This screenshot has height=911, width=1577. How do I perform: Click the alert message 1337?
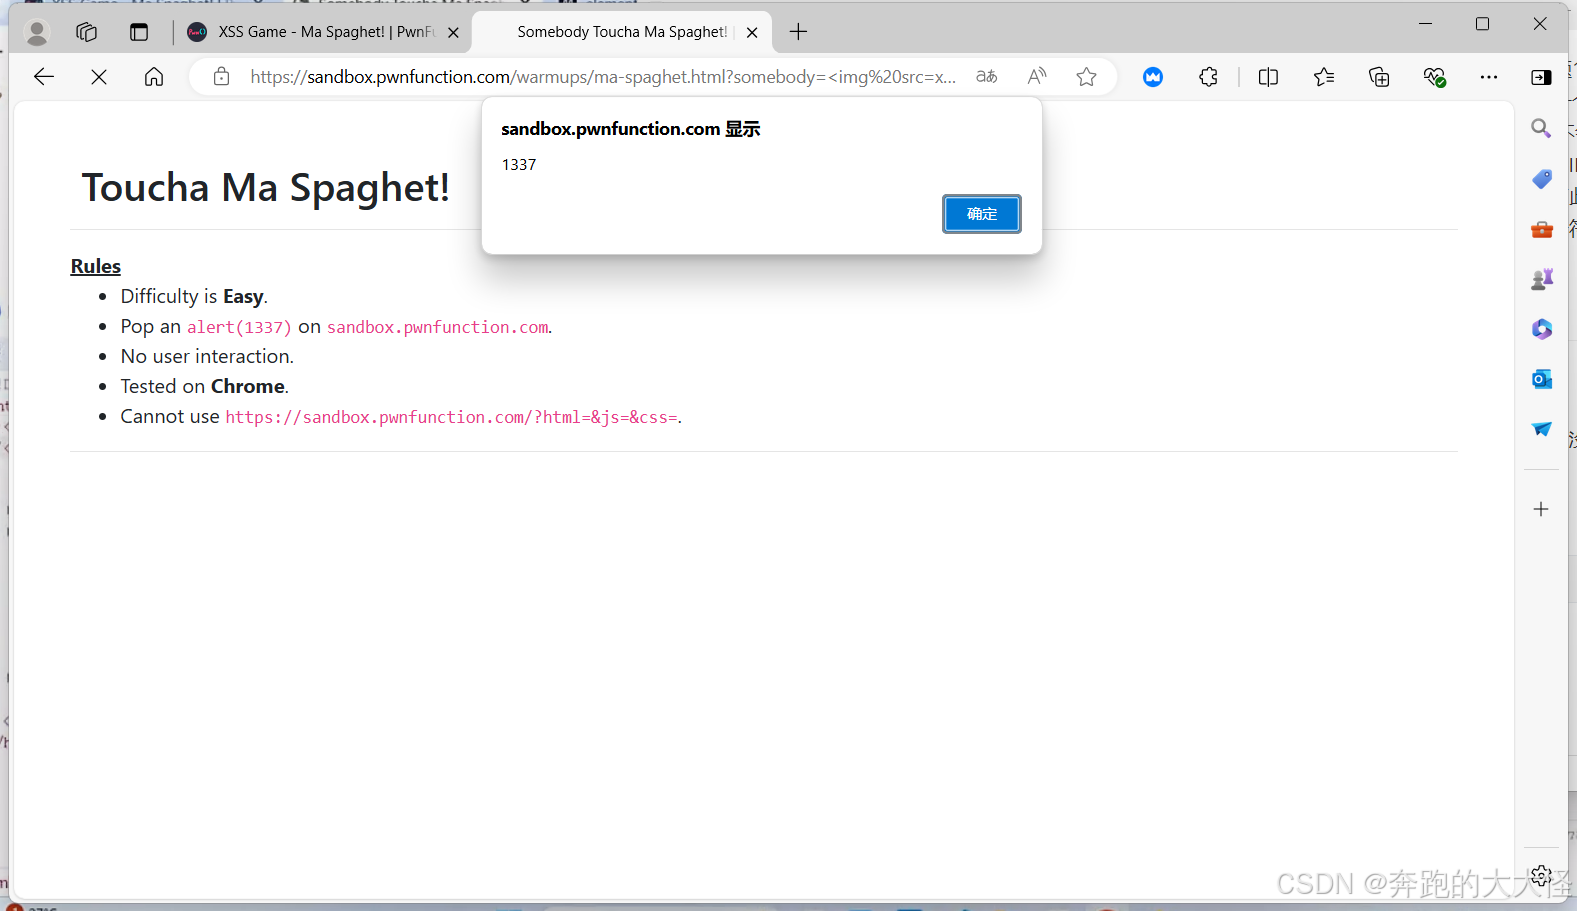point(519,165)
